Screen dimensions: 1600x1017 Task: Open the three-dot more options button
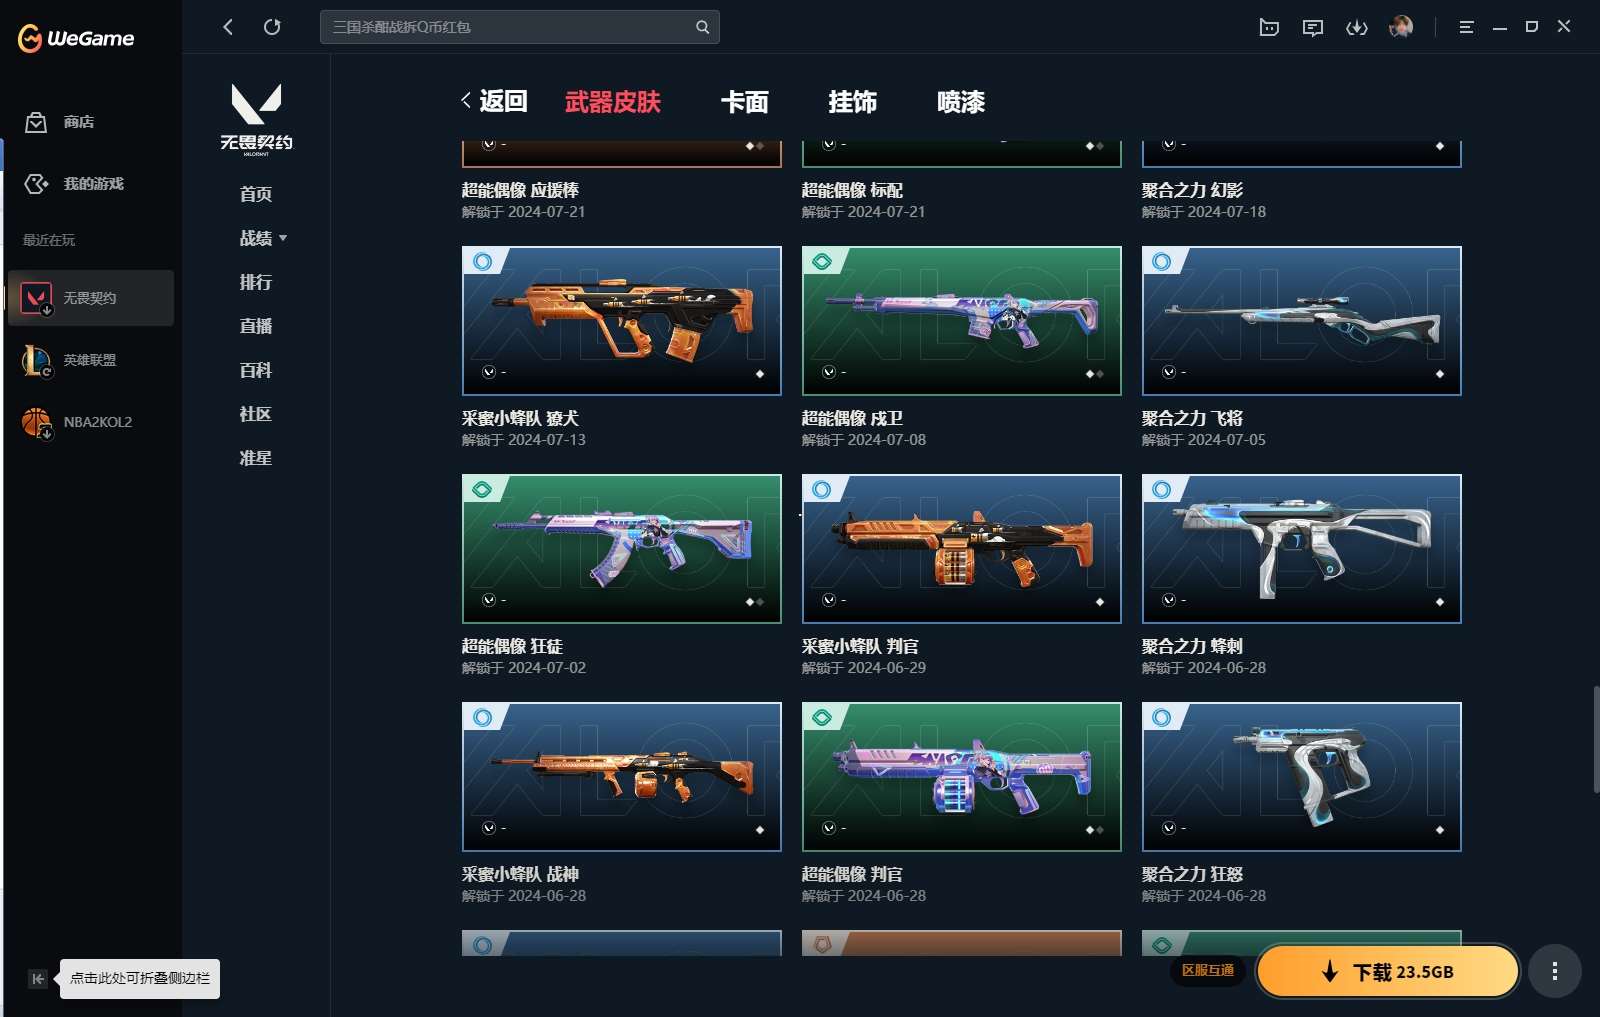(1554, 971)
